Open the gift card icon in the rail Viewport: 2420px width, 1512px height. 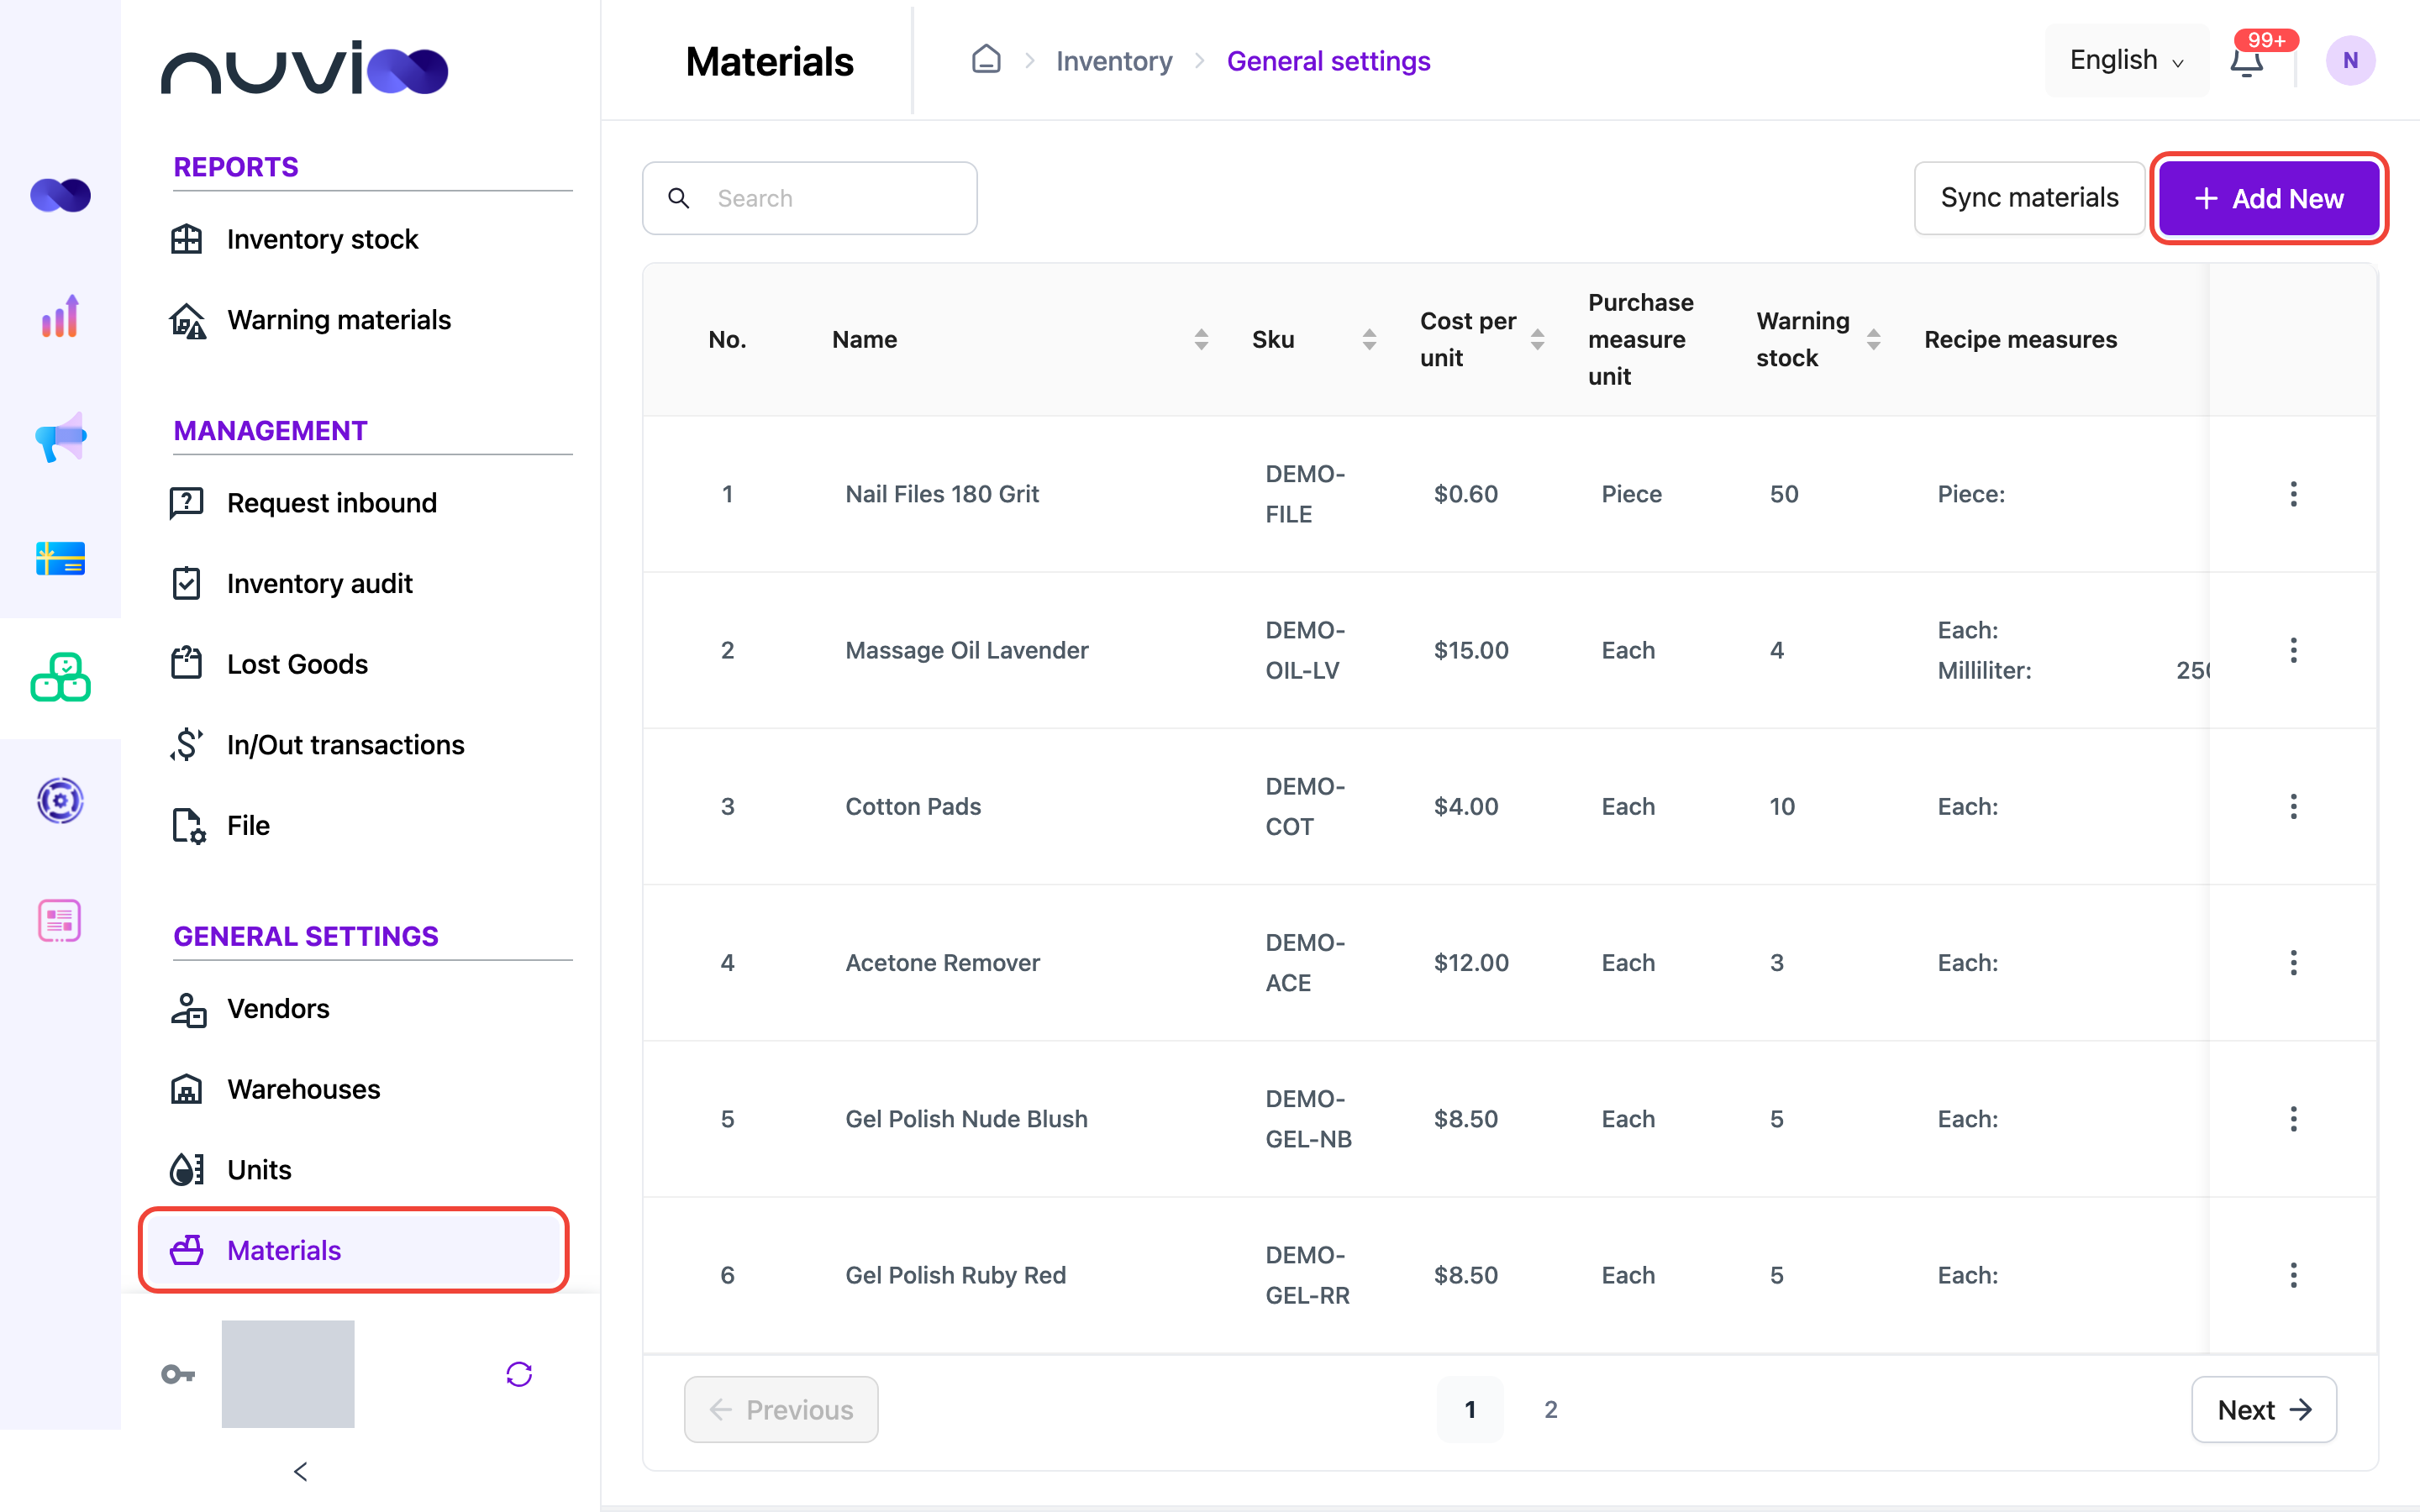pyautogui.click(x=60, y=558)
